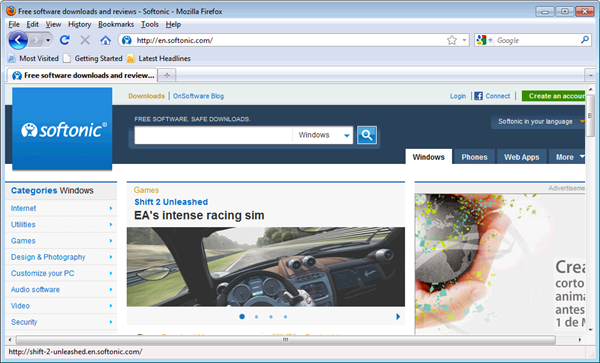Viewport: 600px width, 363px height.
Task: Click the Softonic logo banner
Action: [x=62, y=129]
